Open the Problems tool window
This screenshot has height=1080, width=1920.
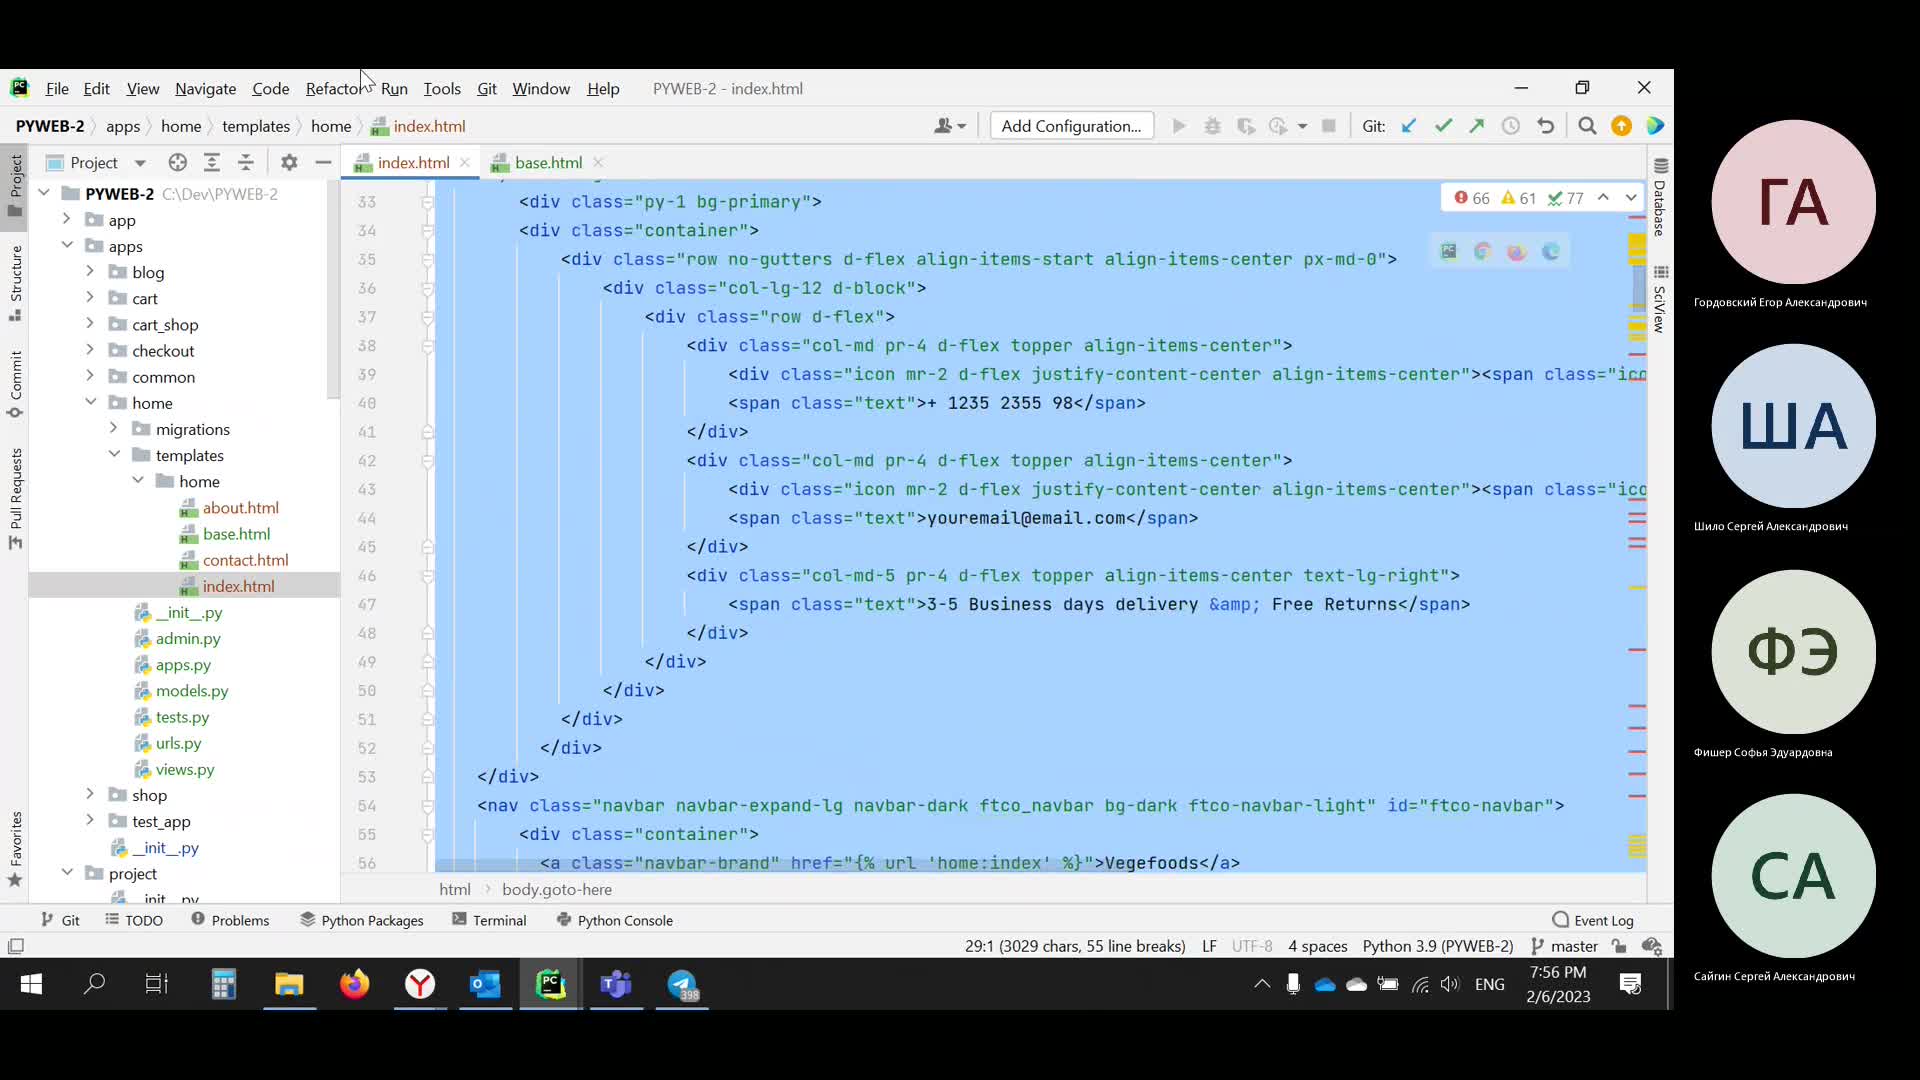[x=230, y=920]
